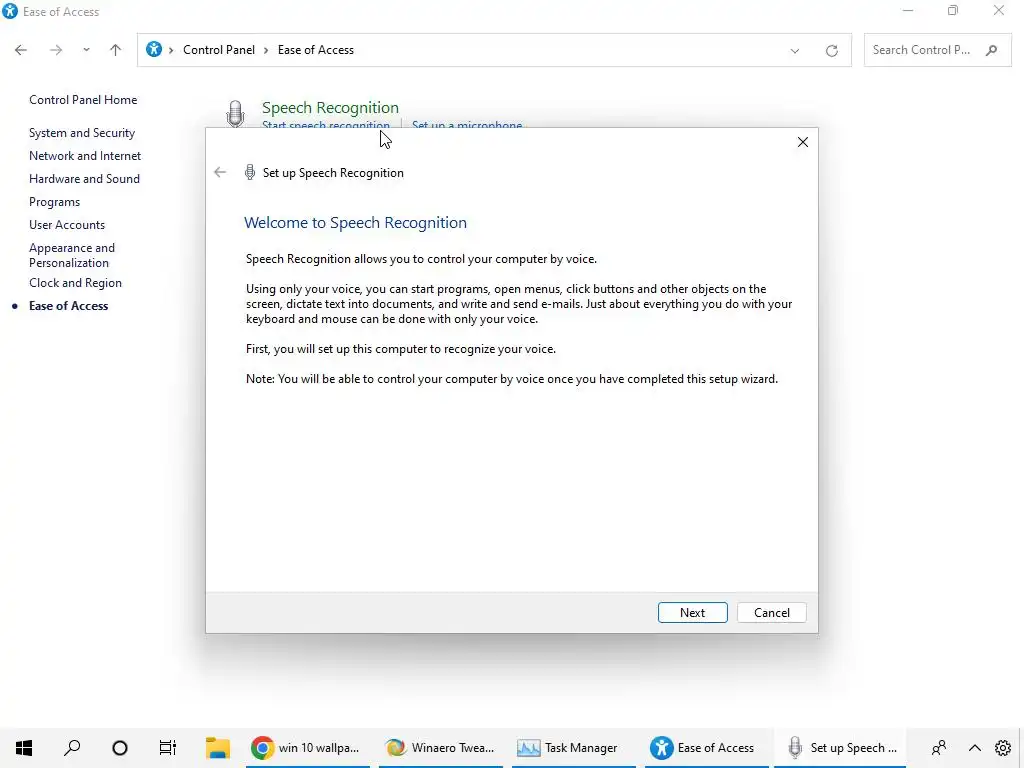Select Ease of Access in the breadcrumb

pos(315,50)
